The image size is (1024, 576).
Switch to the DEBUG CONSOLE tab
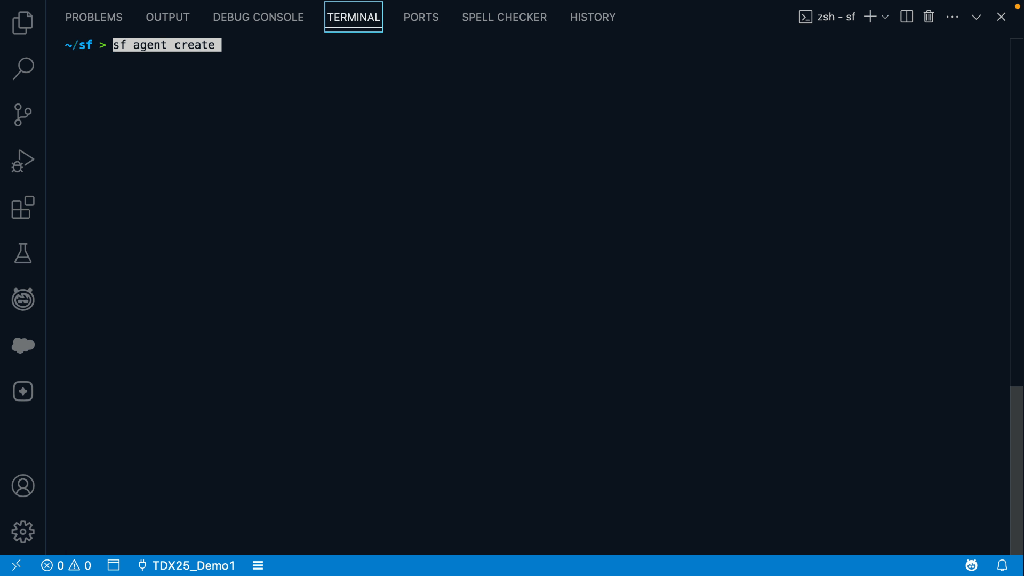tap(258, 17)
